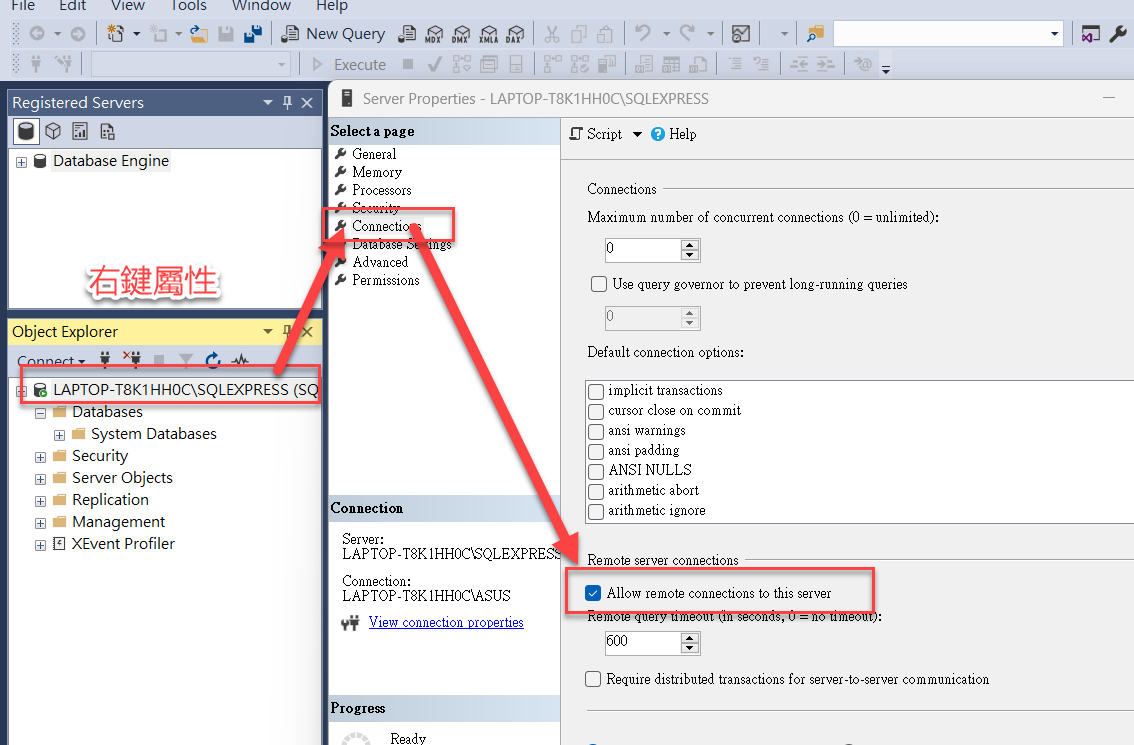Expand the System Databases folder
This screenshot has height=745, width=1134.
pos(57,433)
